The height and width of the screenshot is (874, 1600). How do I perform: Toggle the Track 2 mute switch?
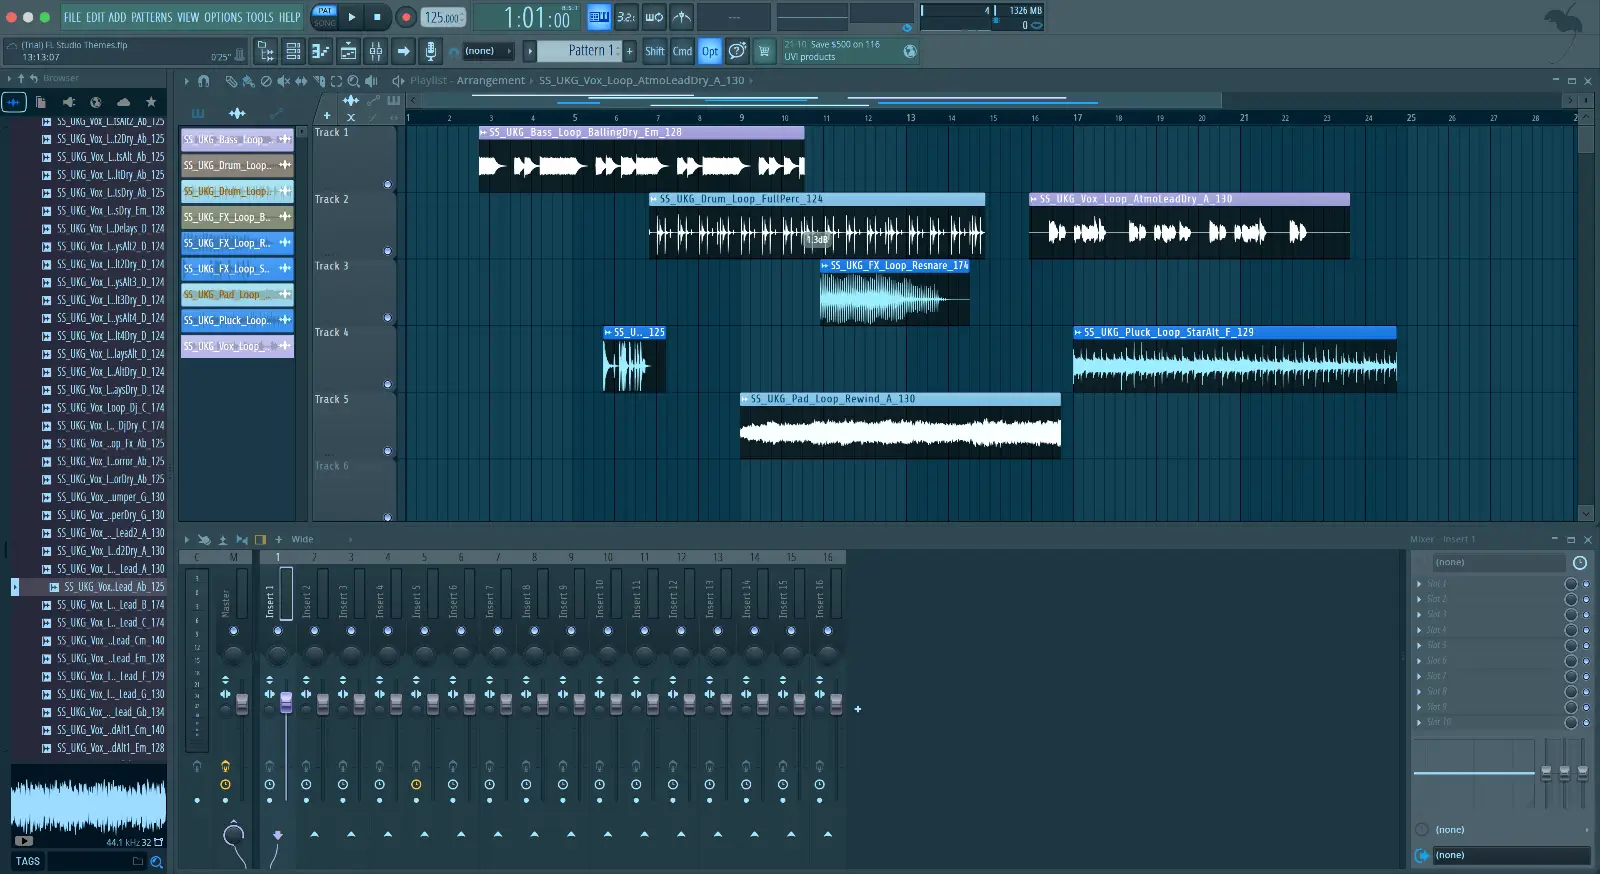388,252
